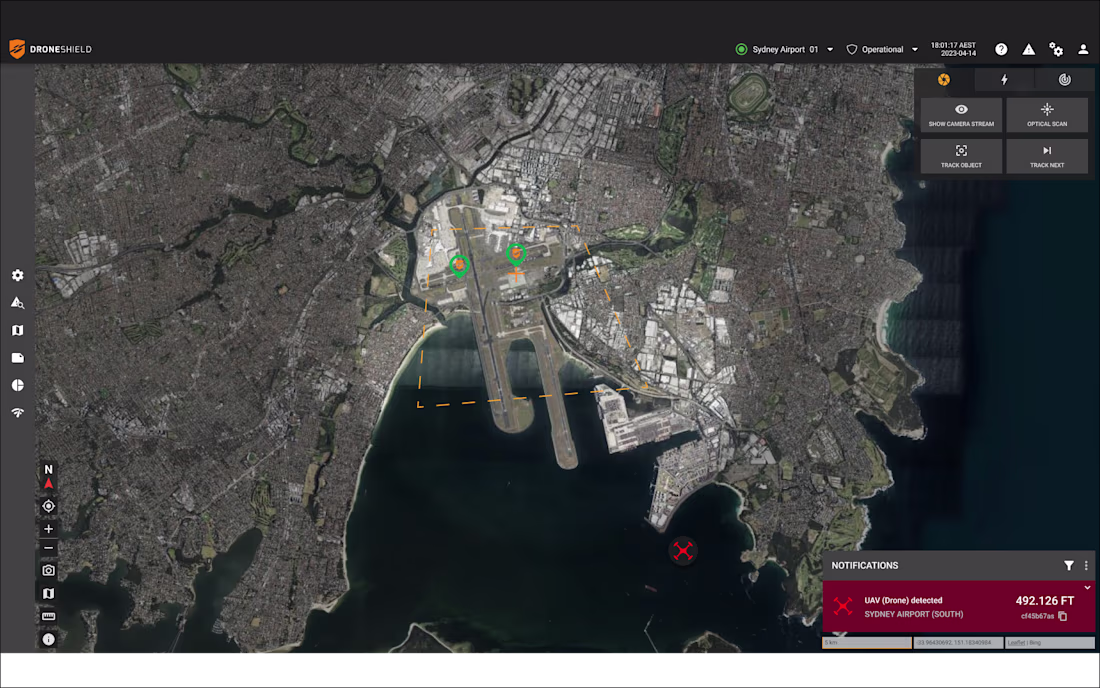
Task: Click the map coordinates readout
Action: point(958,642)
